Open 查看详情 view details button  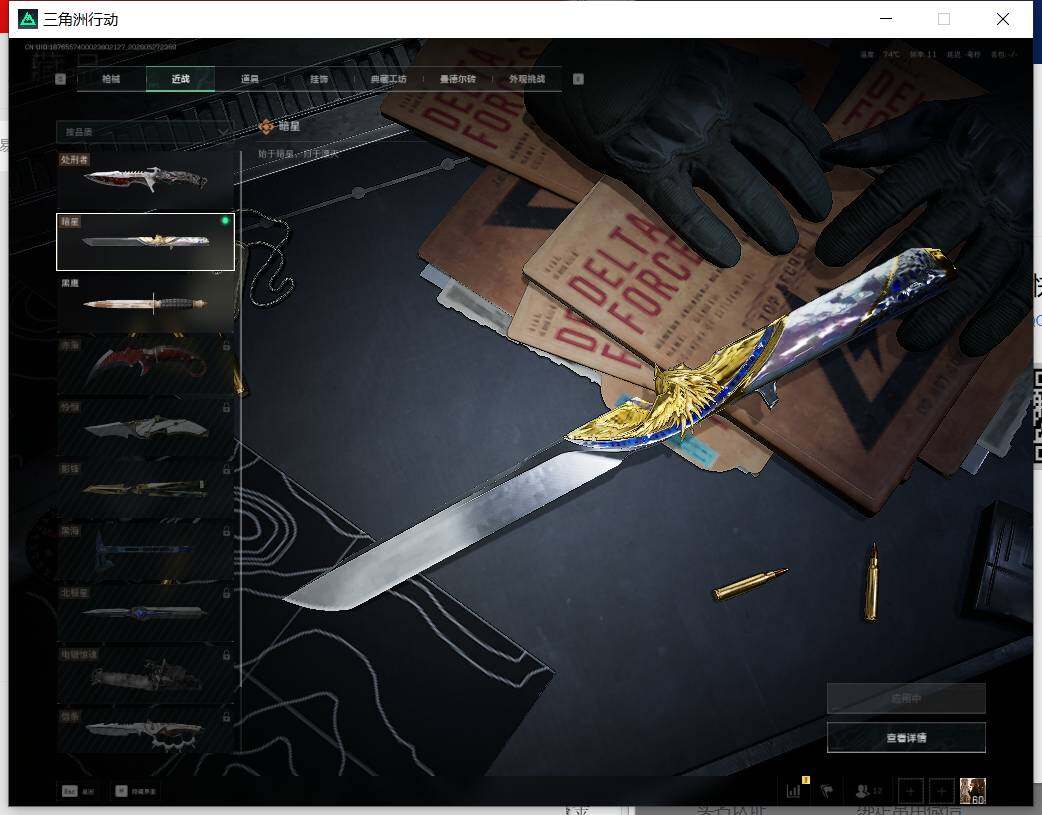point(906,737)
